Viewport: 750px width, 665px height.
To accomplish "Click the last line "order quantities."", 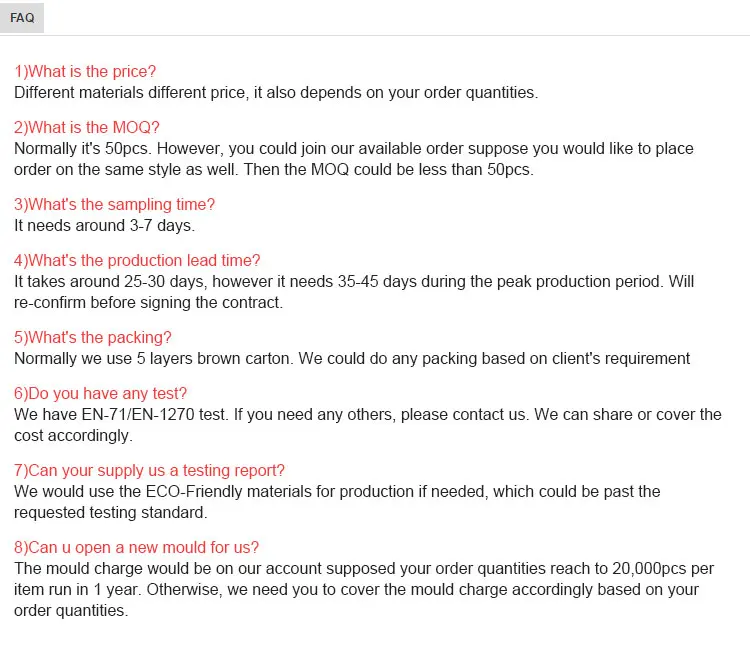I will (x=71, y=611).
